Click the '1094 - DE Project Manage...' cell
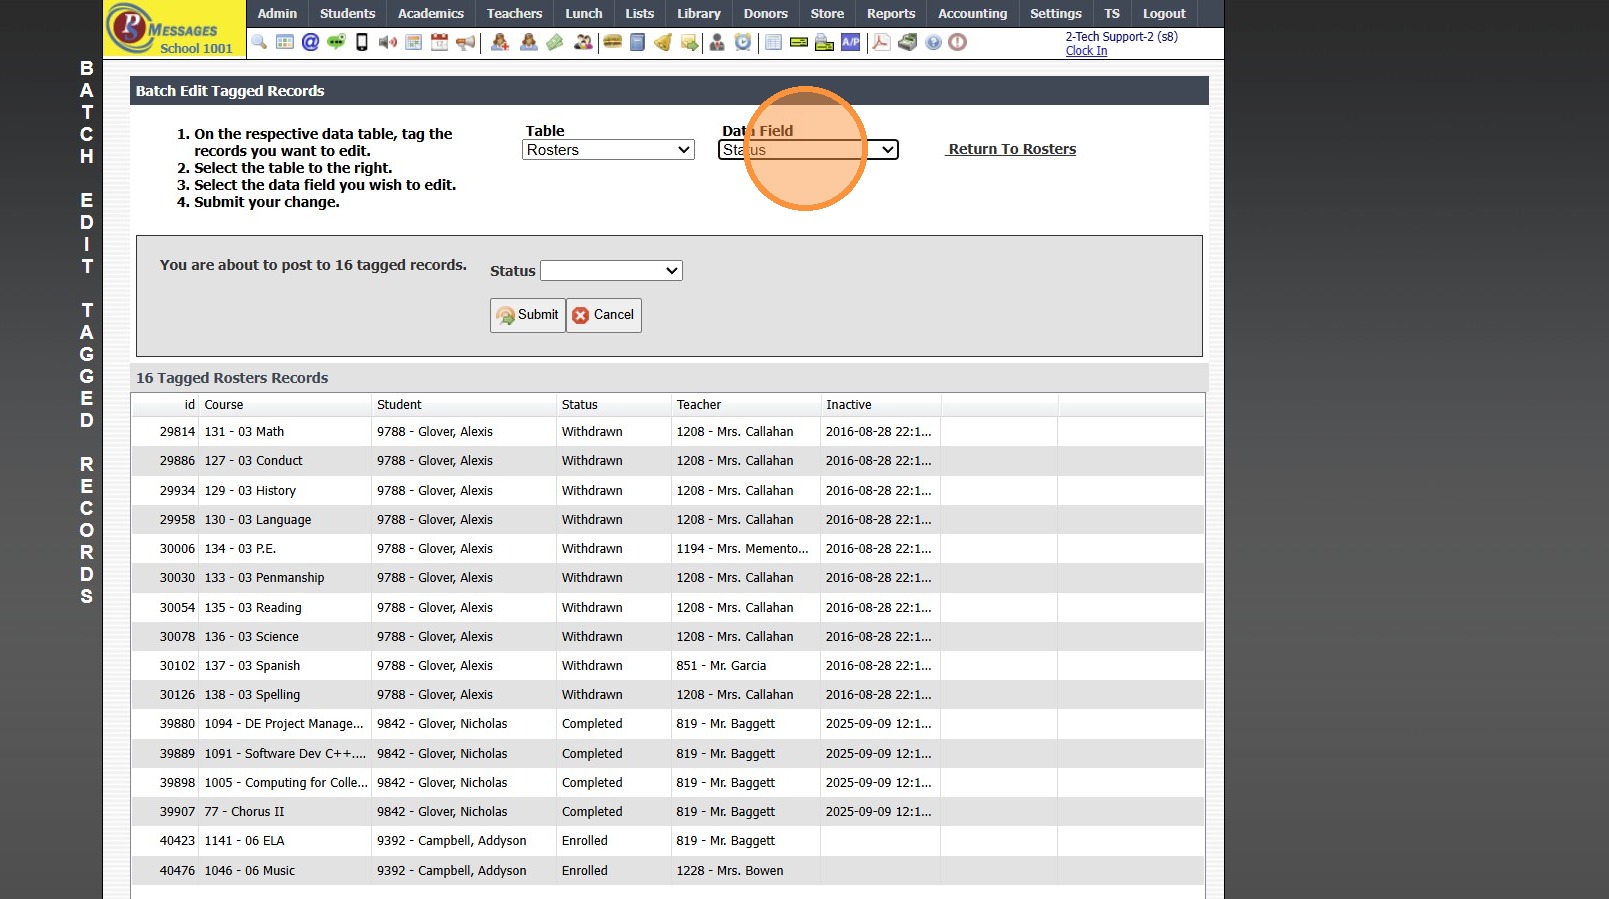Image resolution: width=1609 pixels, height=899 pixels. (284, 724)
